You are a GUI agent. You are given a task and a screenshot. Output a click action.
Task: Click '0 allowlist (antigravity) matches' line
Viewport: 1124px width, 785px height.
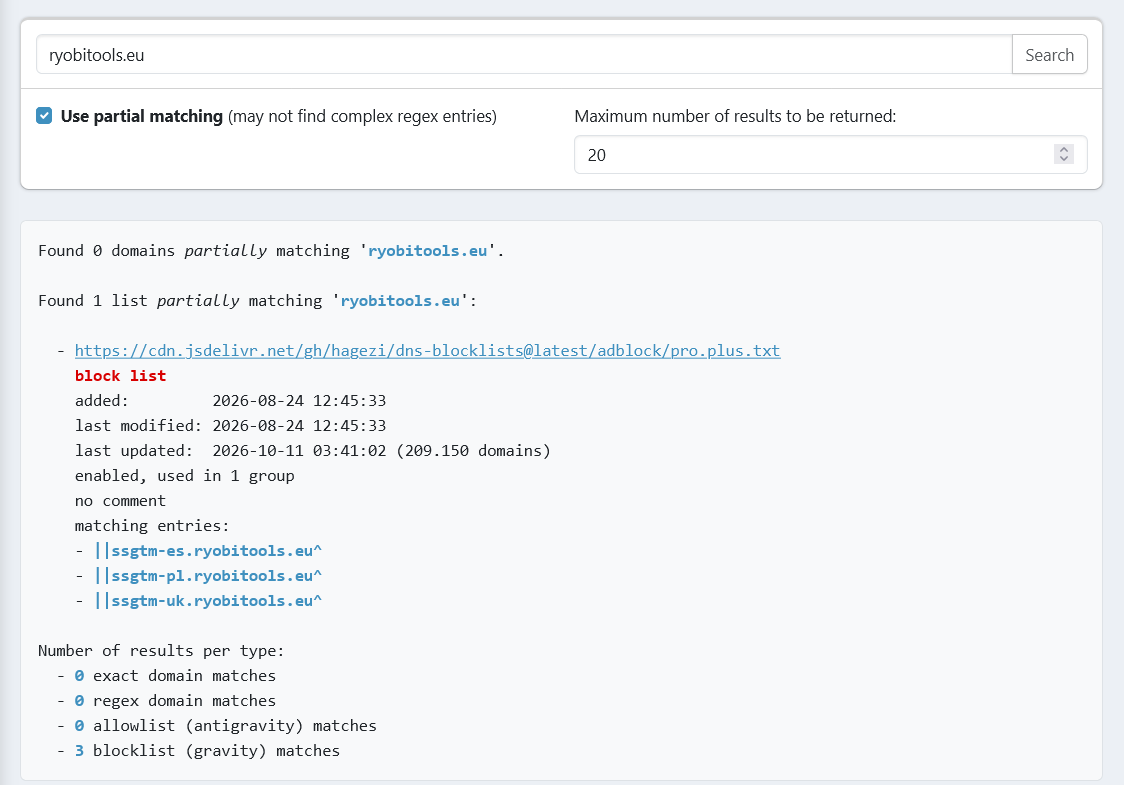[x=225, y=725]
